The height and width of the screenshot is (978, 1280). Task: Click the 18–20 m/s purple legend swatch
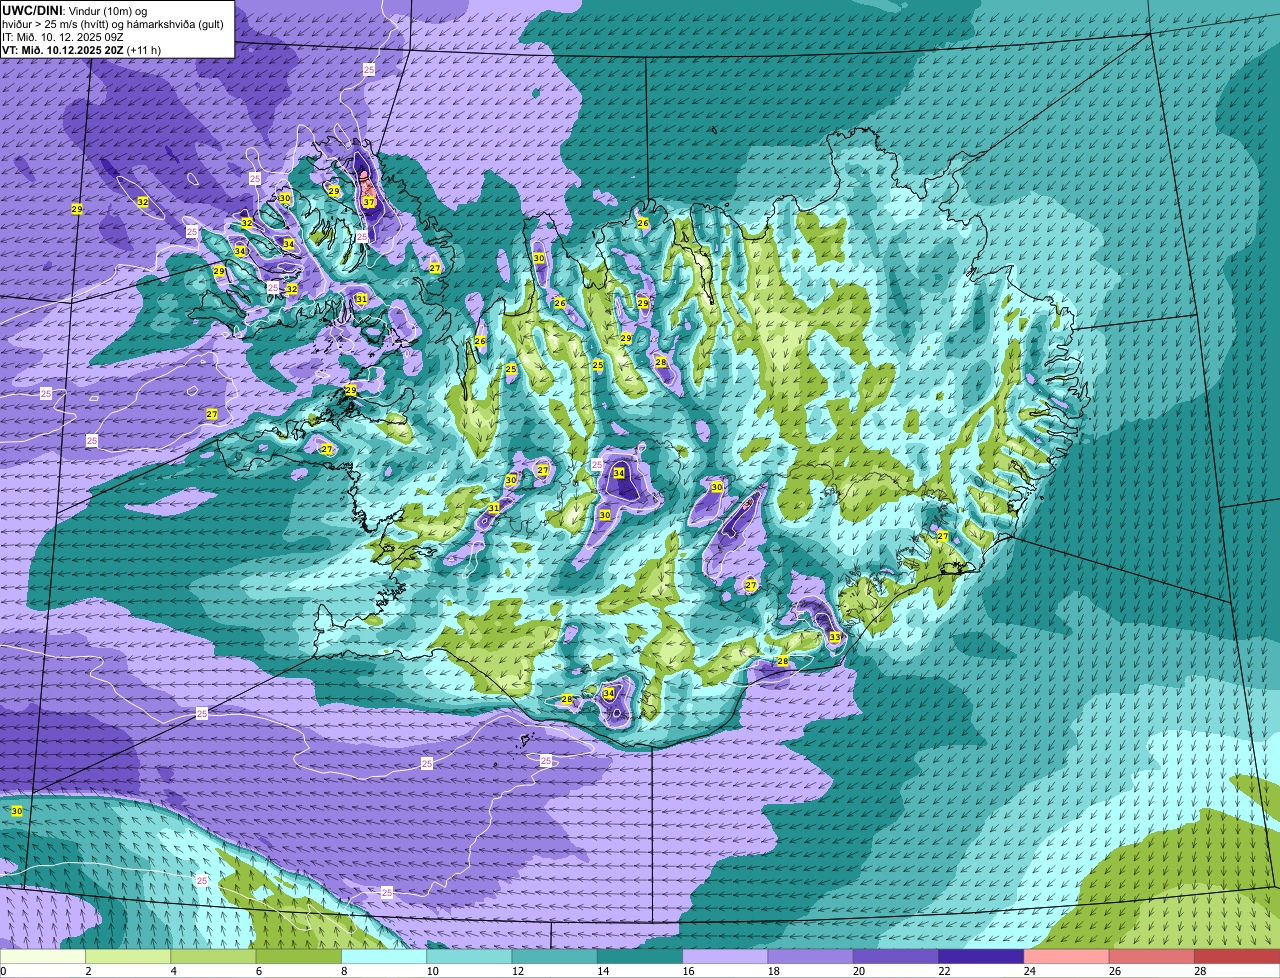coord(810,957)
